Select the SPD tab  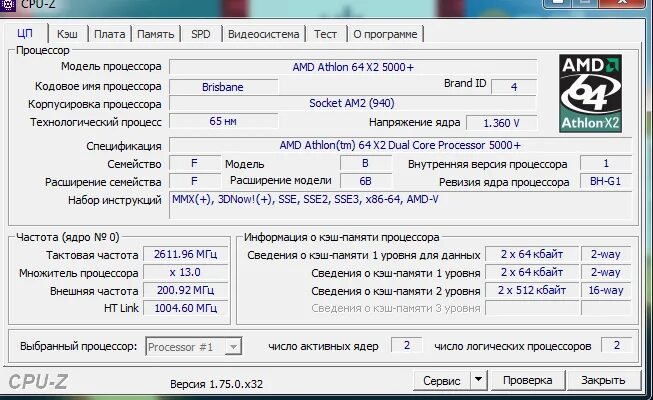point(201,34)
